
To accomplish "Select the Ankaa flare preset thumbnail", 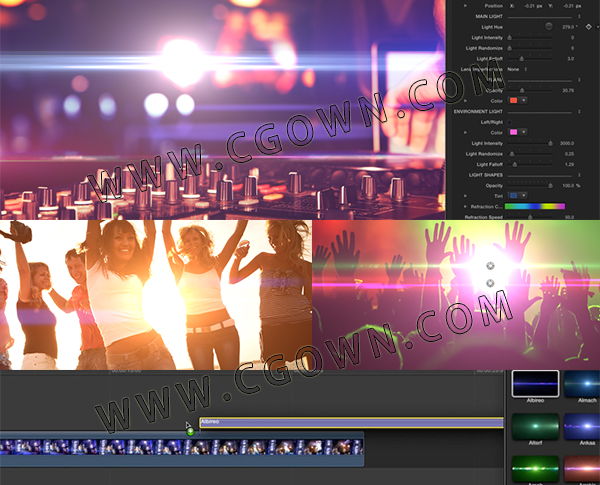I will tap(582, 426).
